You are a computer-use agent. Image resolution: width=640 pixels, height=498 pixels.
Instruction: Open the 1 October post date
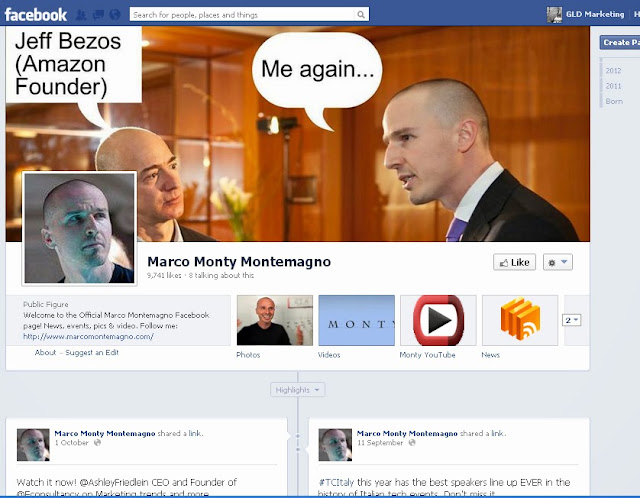click(x=71, y=442)
